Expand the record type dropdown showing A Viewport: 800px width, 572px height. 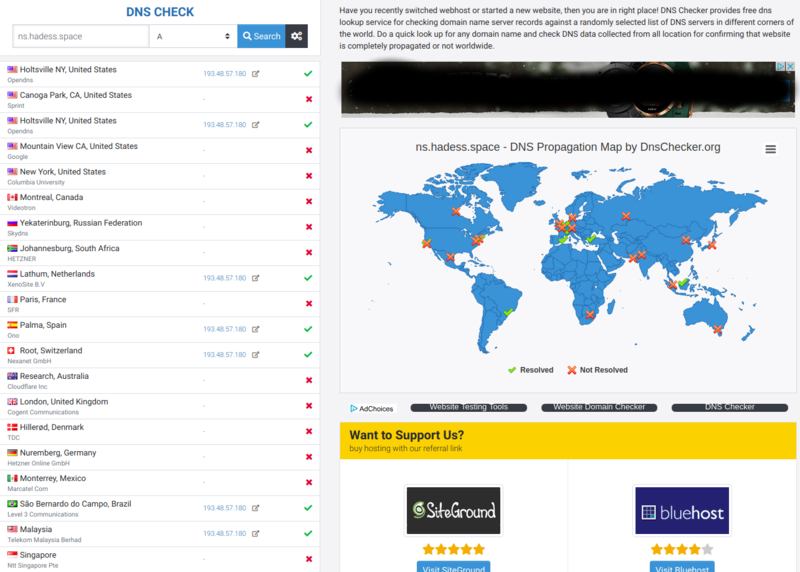click(193, 36)
